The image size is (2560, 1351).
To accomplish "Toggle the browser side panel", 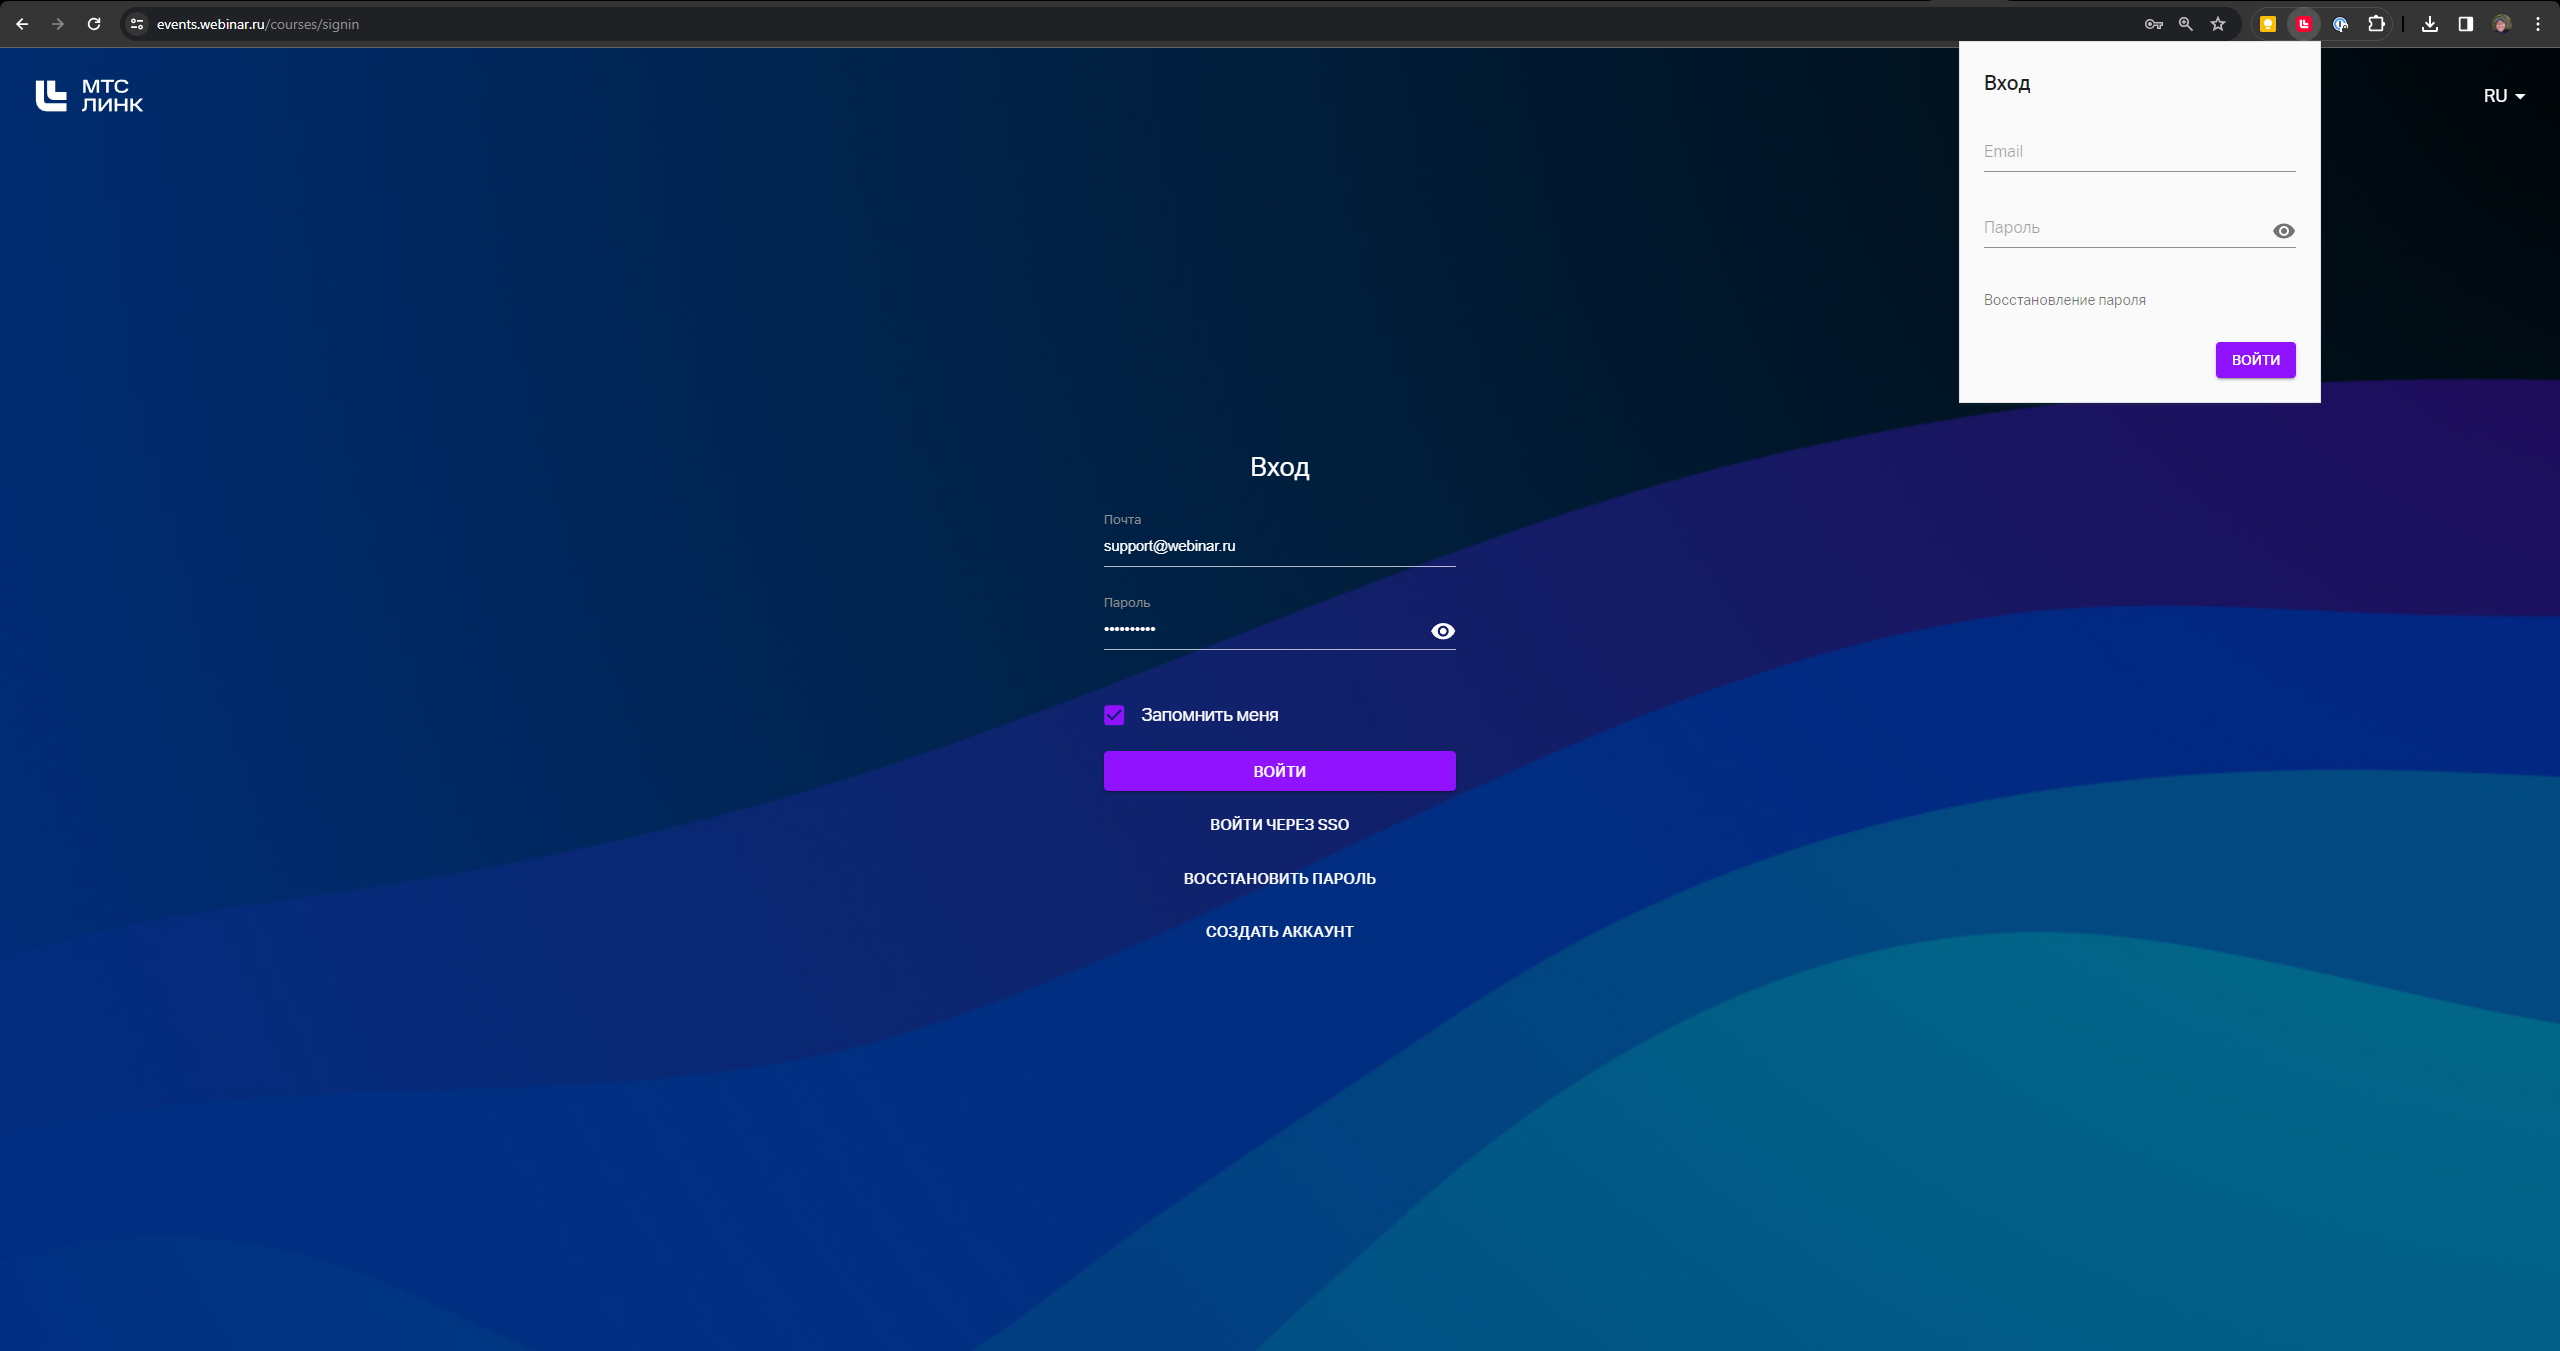I will [x=2466, y=24].
